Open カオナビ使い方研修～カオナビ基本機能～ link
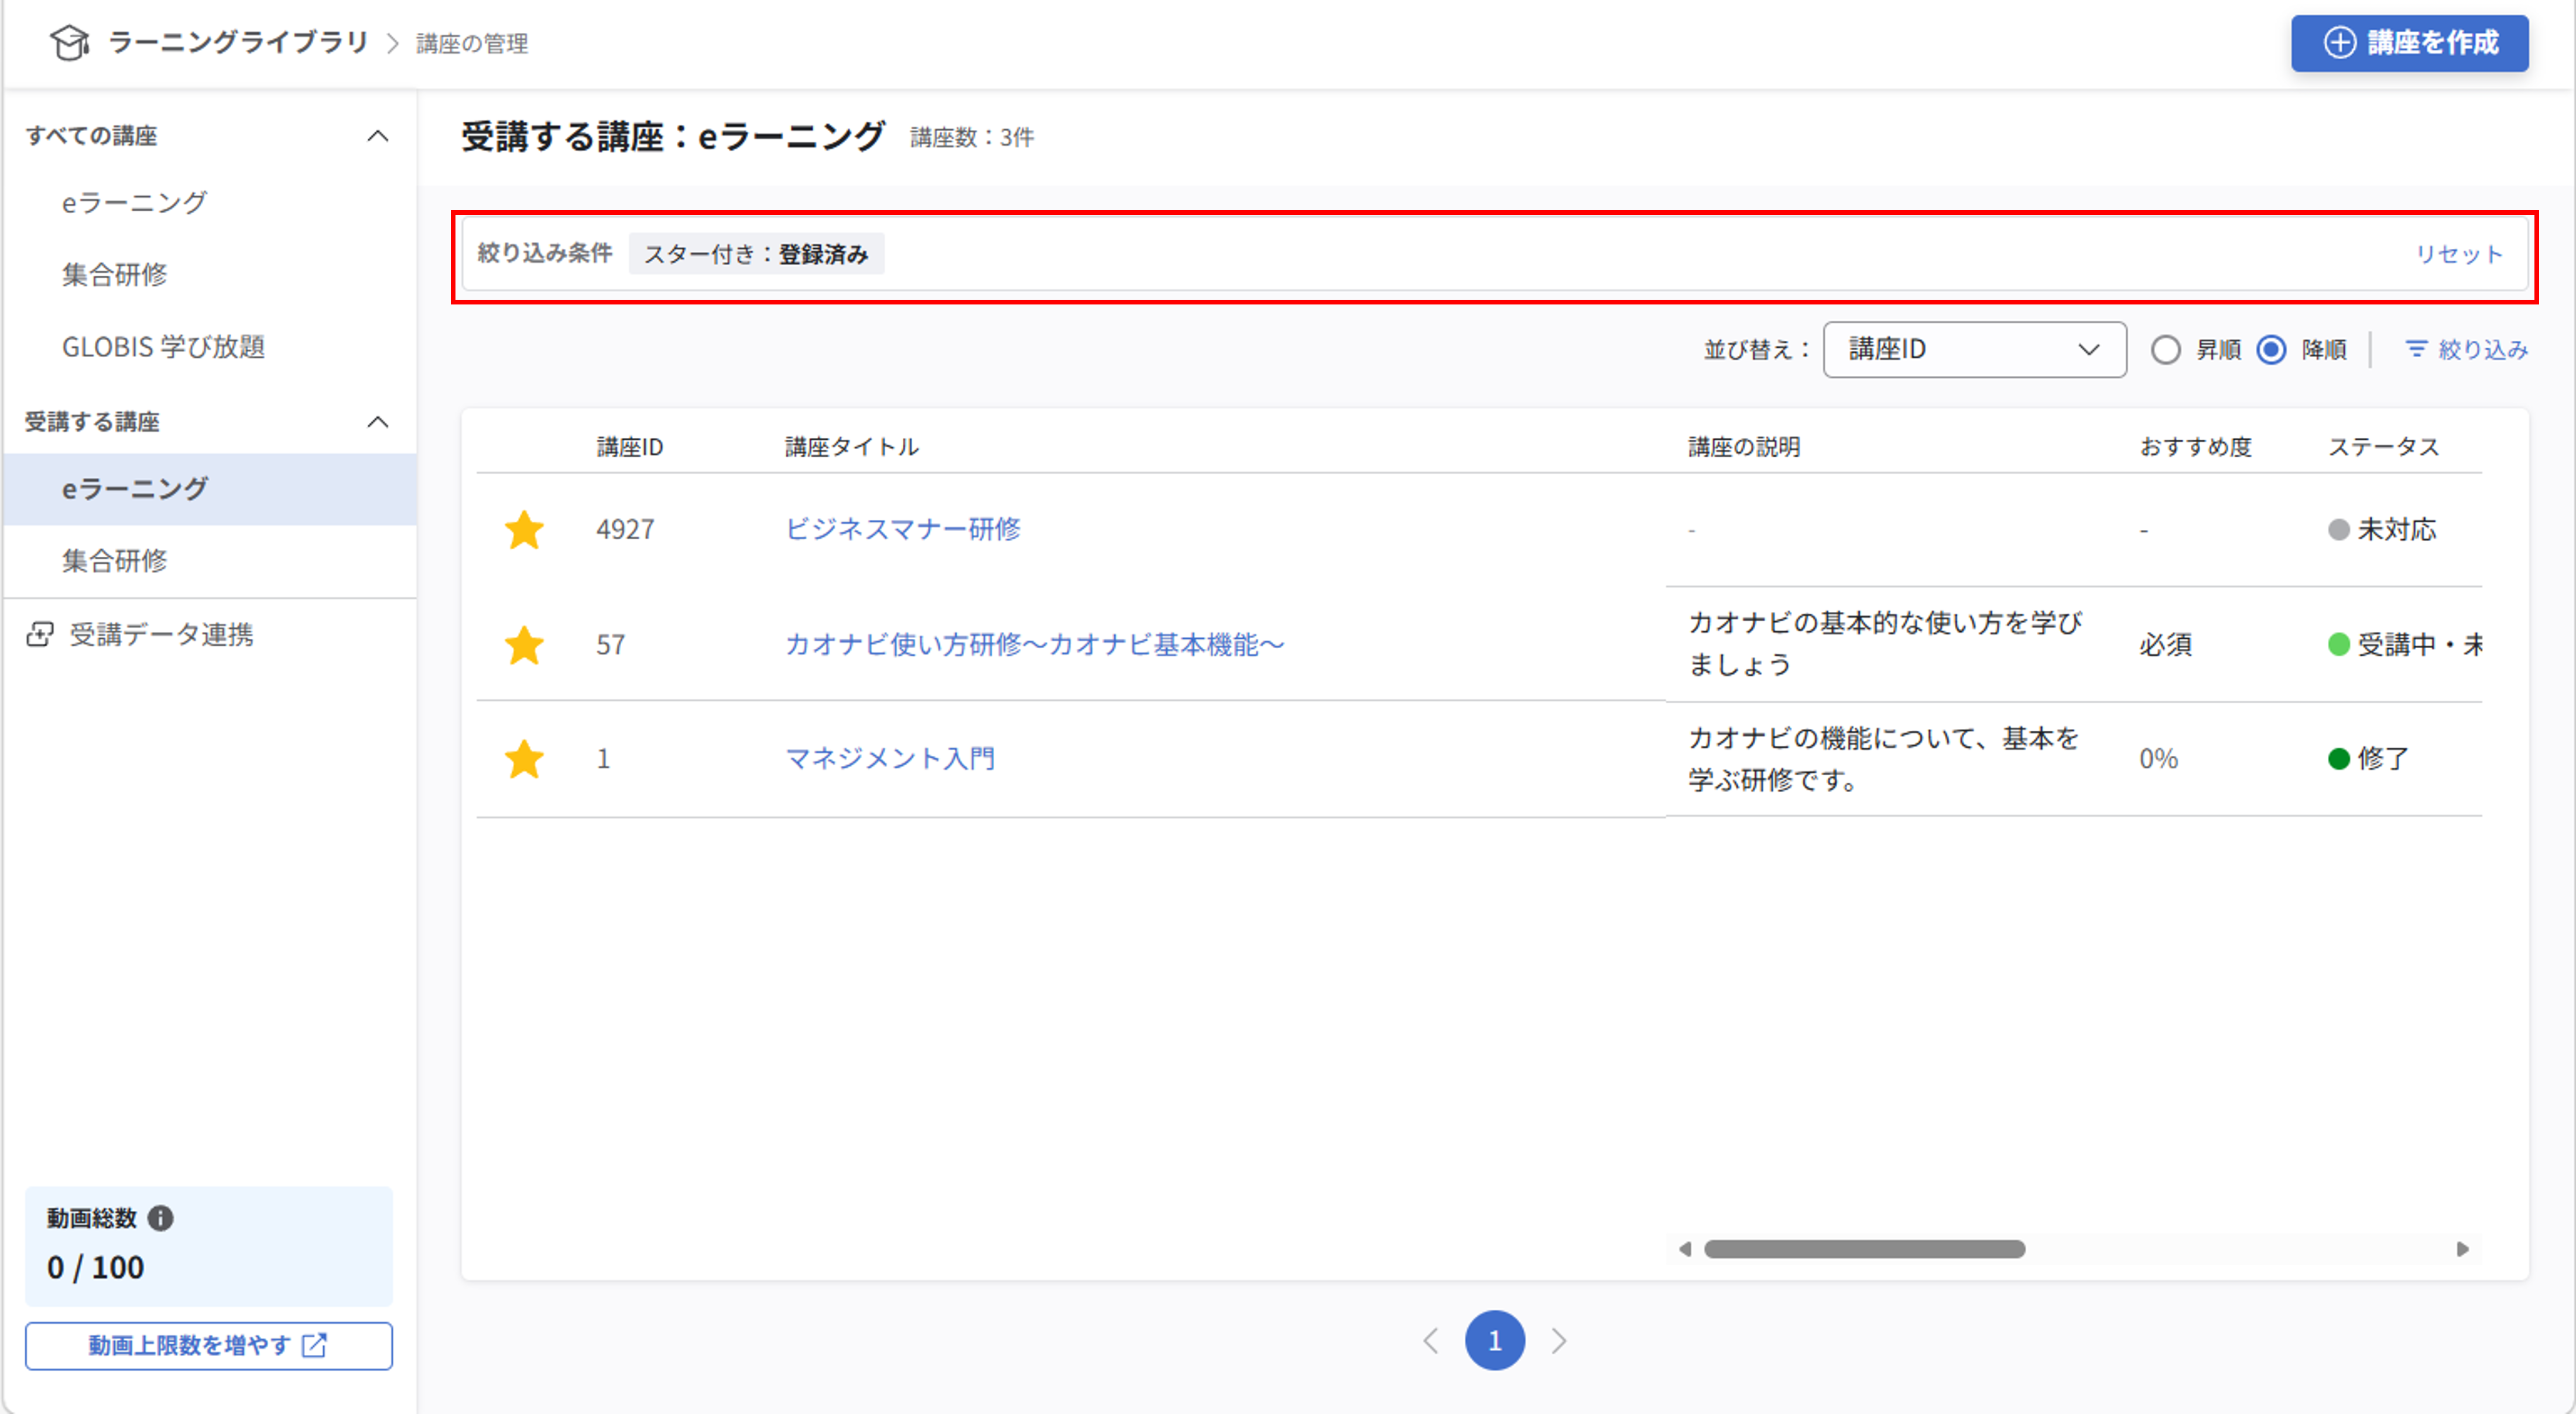This screenshot has width=2576, height=1414. (x=1034, y=644)
